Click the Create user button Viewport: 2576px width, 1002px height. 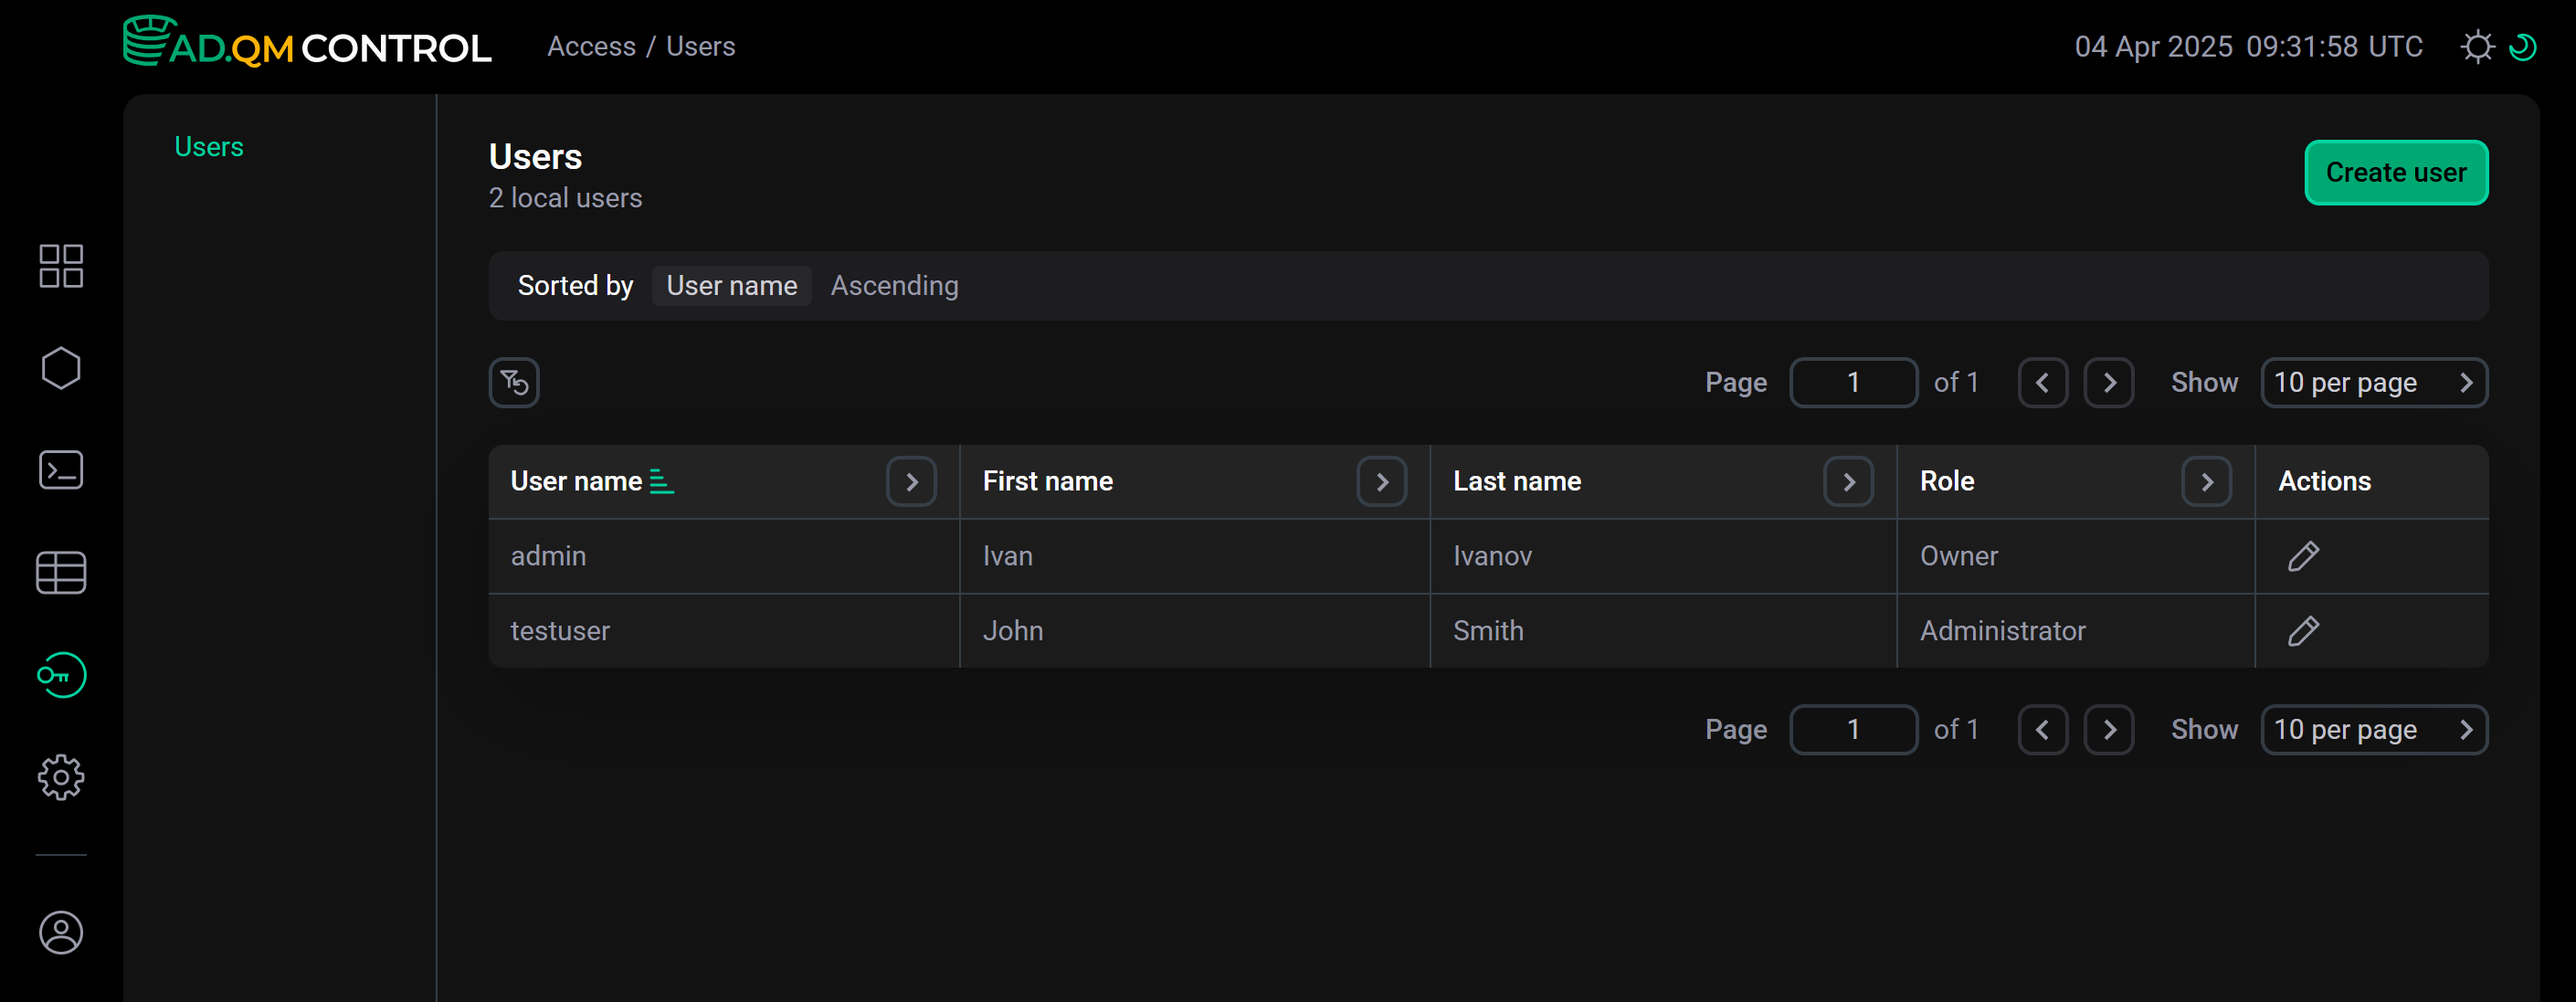(2396, 172)
